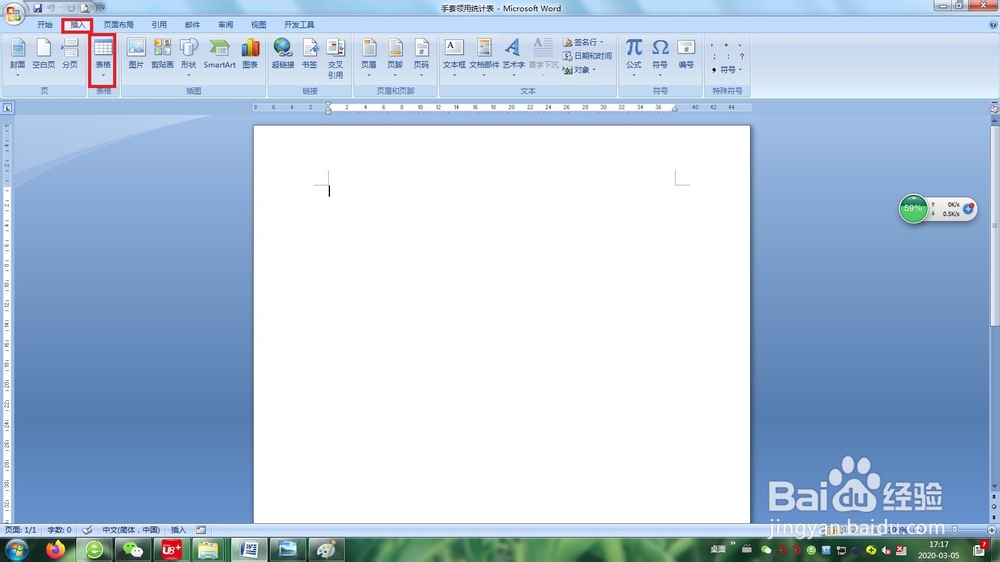1000x562 pixels.
Task: Open Firefox from the taskbar
Action: tap(55, 549)
